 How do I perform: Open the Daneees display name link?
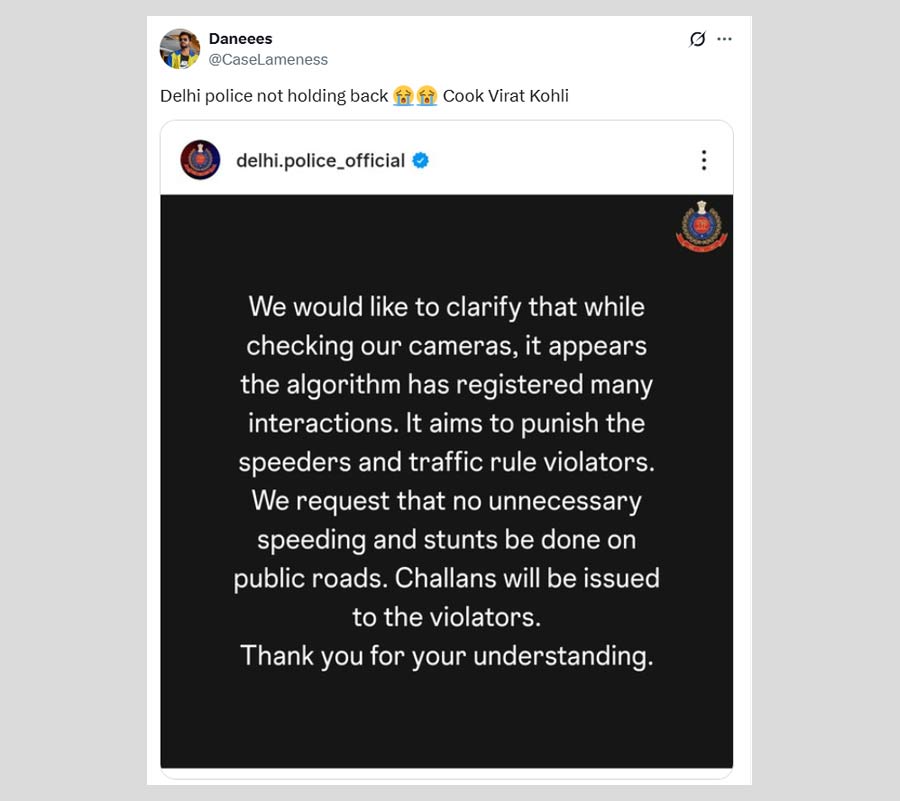click(x=240, y=39)
